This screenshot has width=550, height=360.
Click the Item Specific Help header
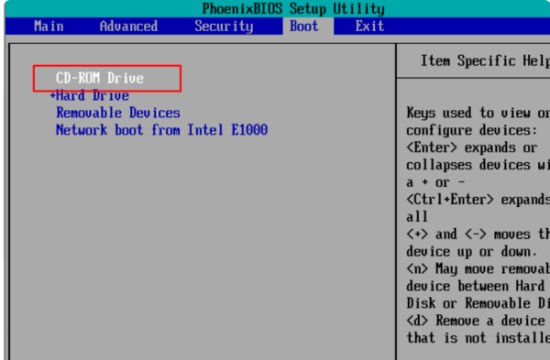485,61
